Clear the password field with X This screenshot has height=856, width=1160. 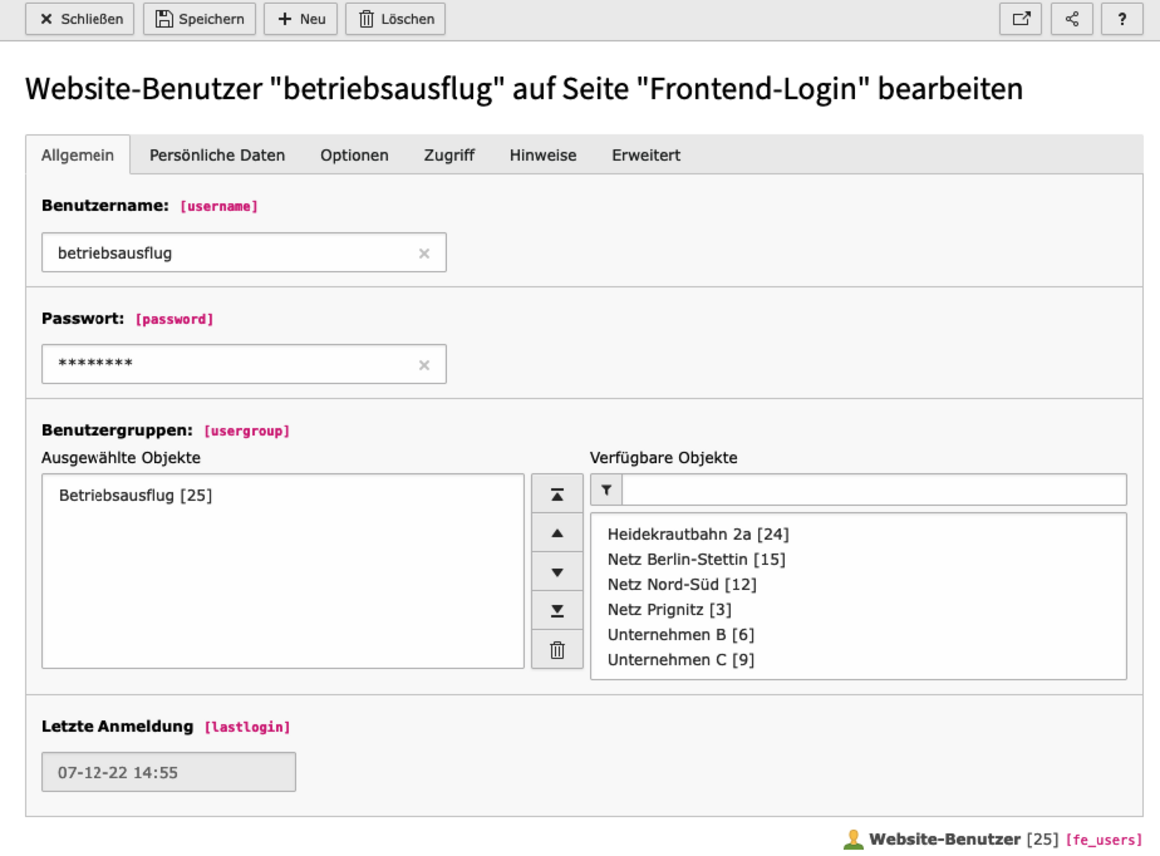(424, 365)
